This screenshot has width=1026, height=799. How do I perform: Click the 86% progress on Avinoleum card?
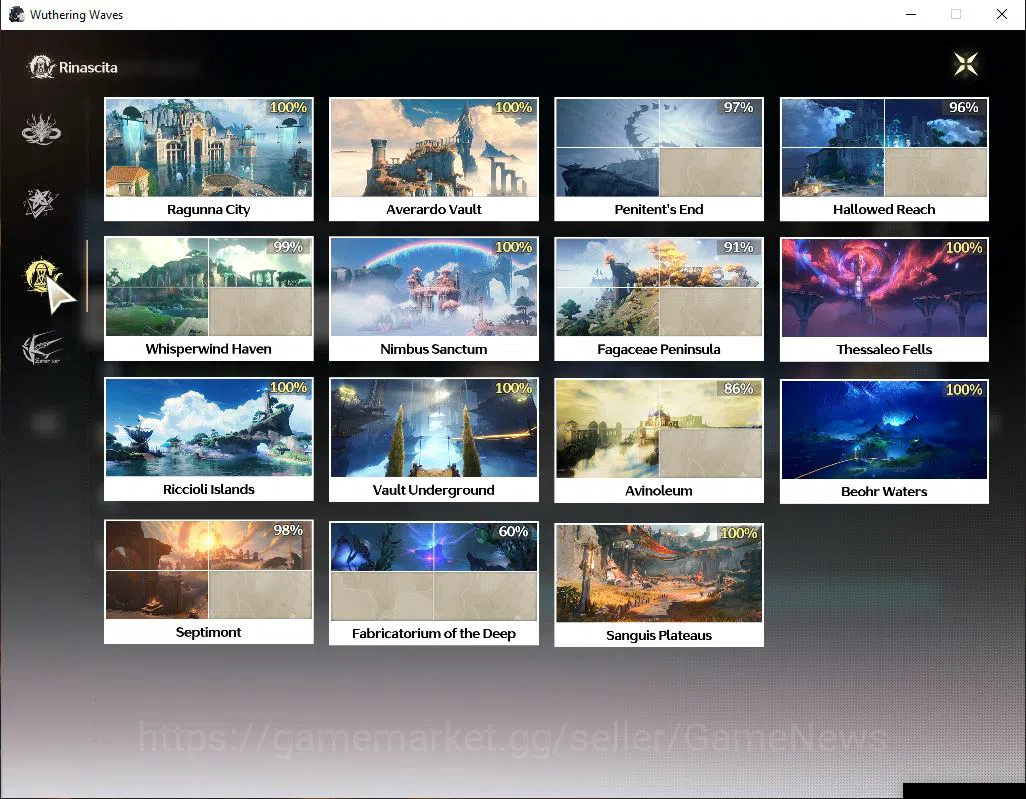tap(738, 389)
